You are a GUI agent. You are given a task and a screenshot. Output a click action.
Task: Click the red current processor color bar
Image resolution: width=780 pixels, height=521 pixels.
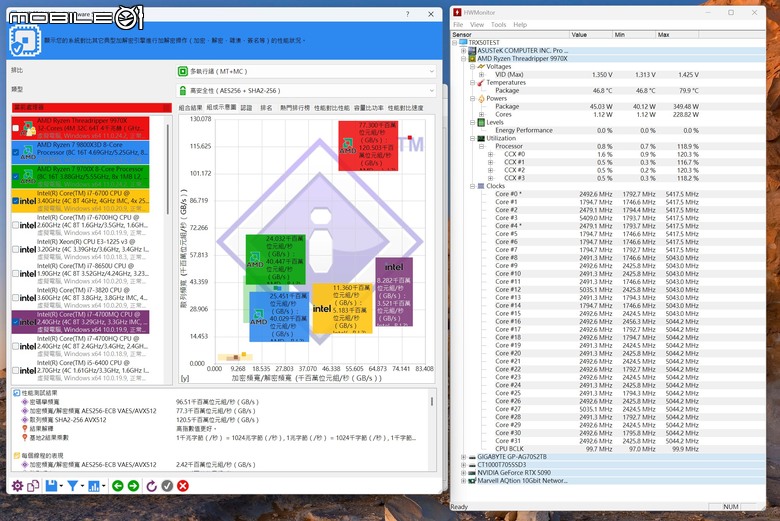91,107
